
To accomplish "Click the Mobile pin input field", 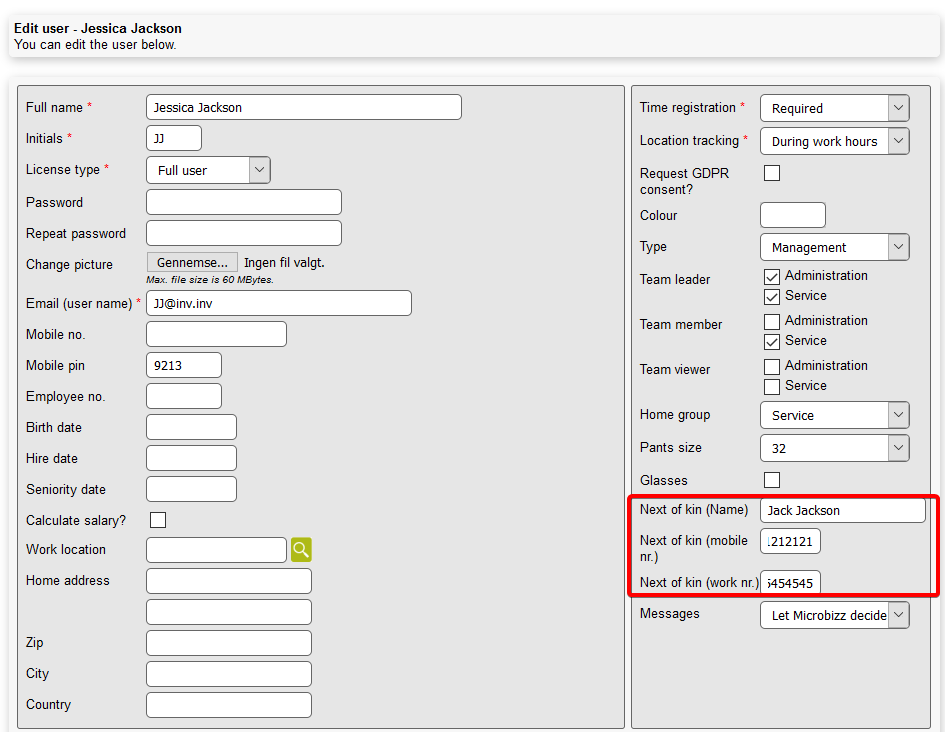I will (x=183, y=366).
